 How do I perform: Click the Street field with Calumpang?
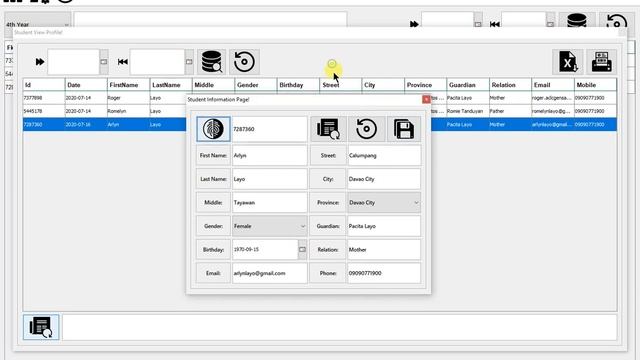(x=384, y=156)
